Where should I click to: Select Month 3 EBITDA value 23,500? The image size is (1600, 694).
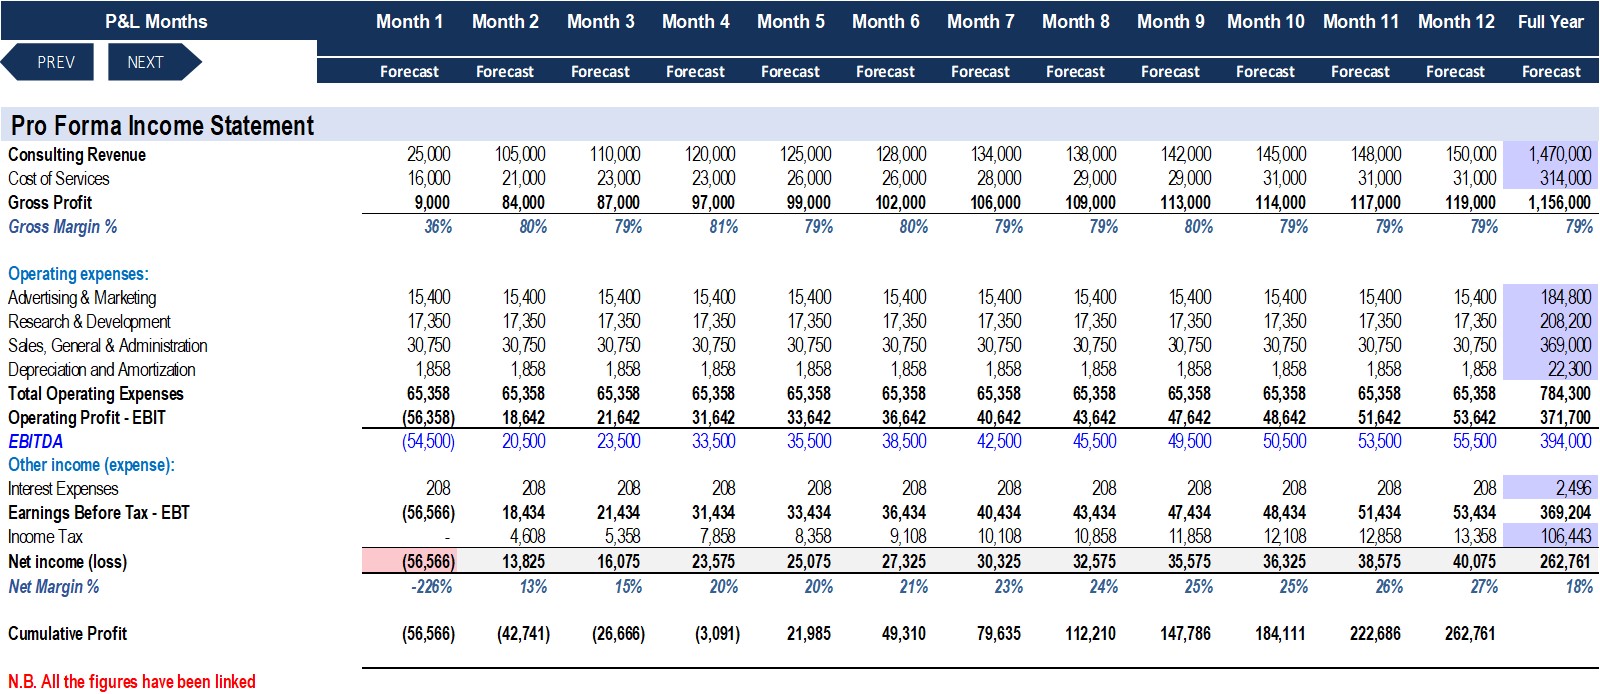point(618,441)
